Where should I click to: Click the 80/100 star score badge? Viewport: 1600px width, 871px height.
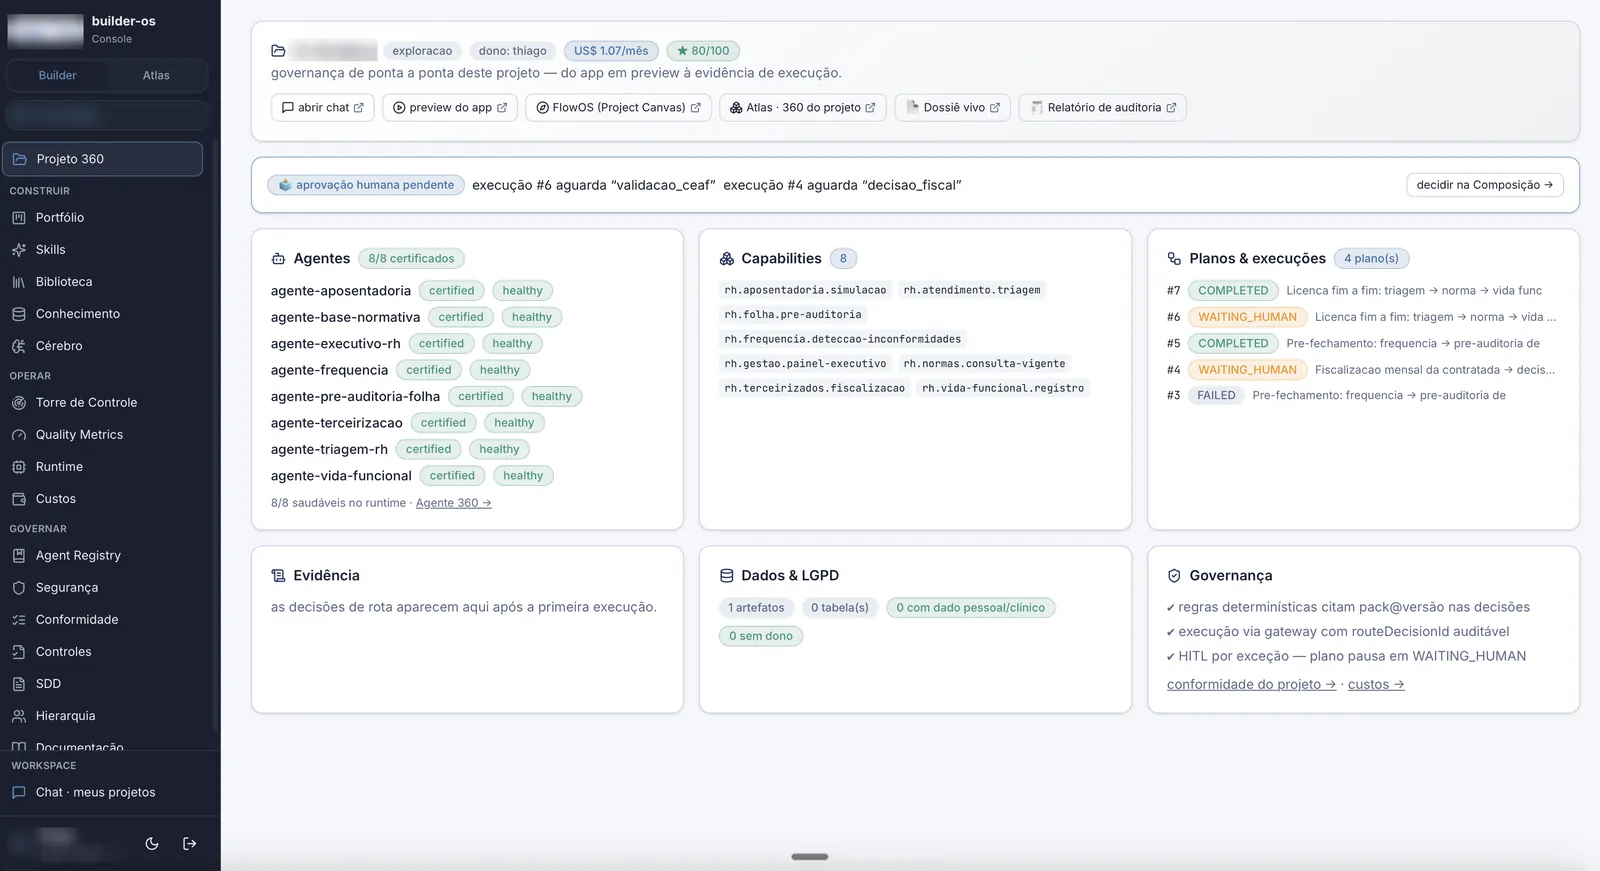[703, 50]
